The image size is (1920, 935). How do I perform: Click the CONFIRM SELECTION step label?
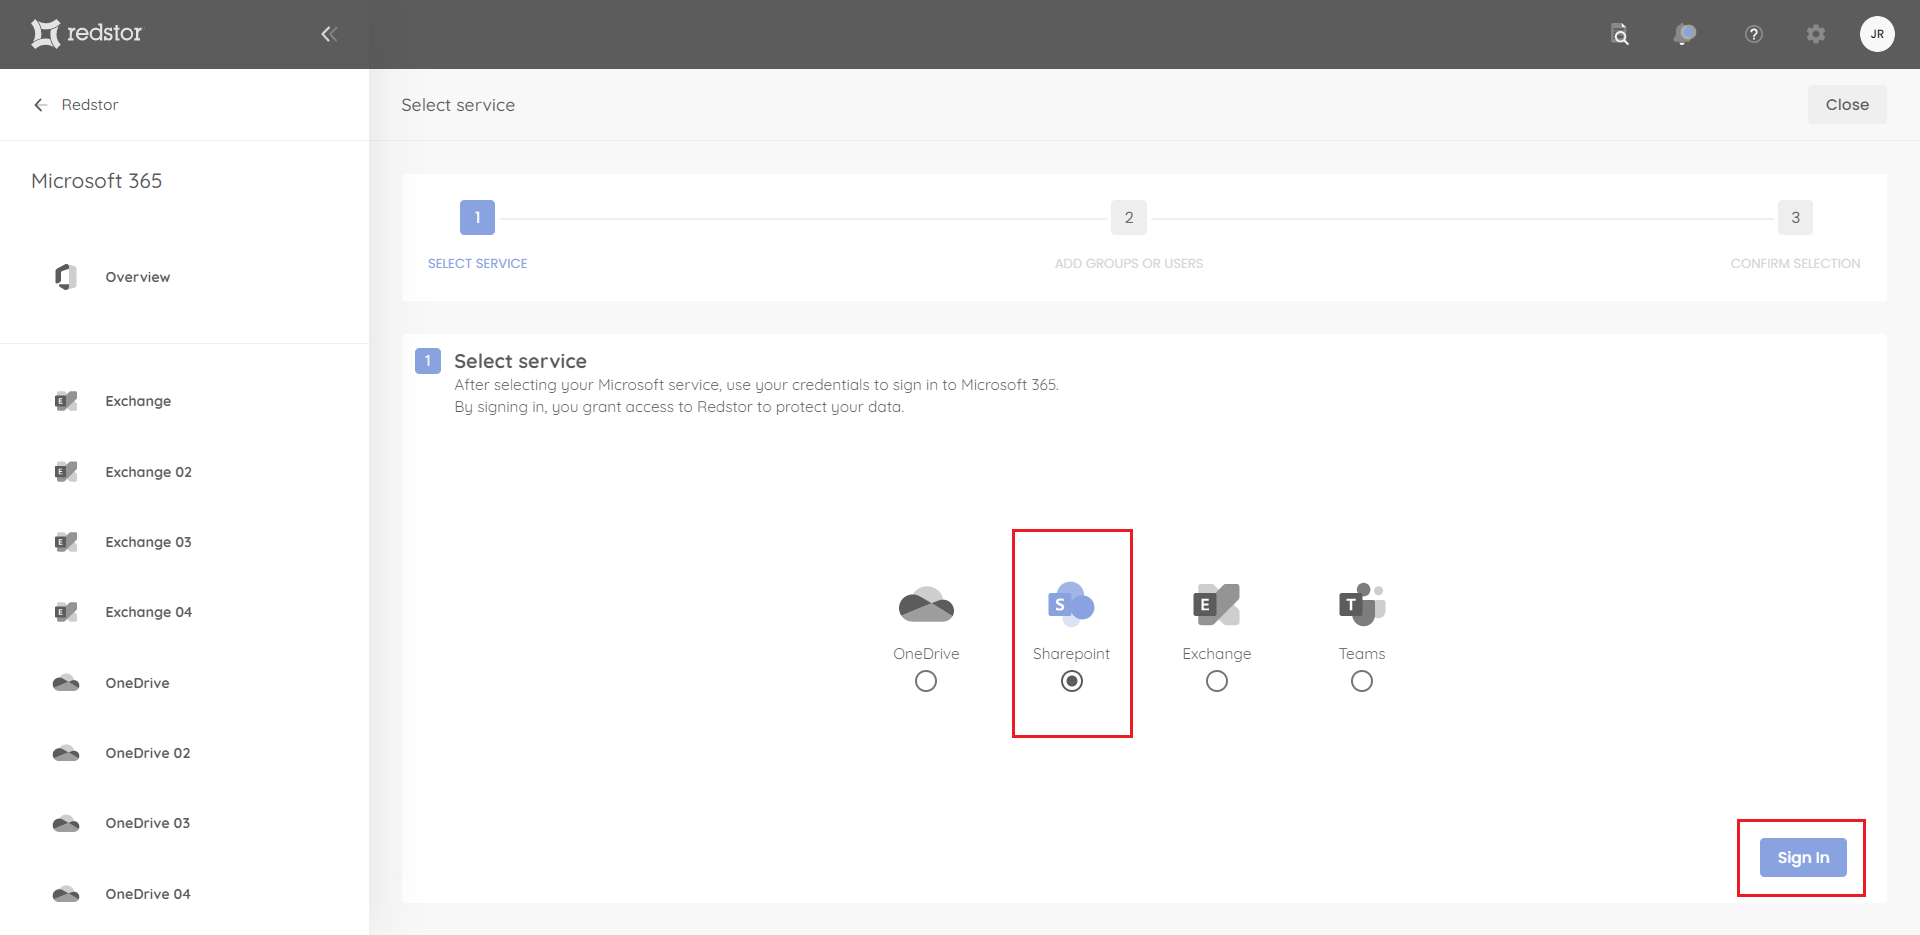[1795, 264]
